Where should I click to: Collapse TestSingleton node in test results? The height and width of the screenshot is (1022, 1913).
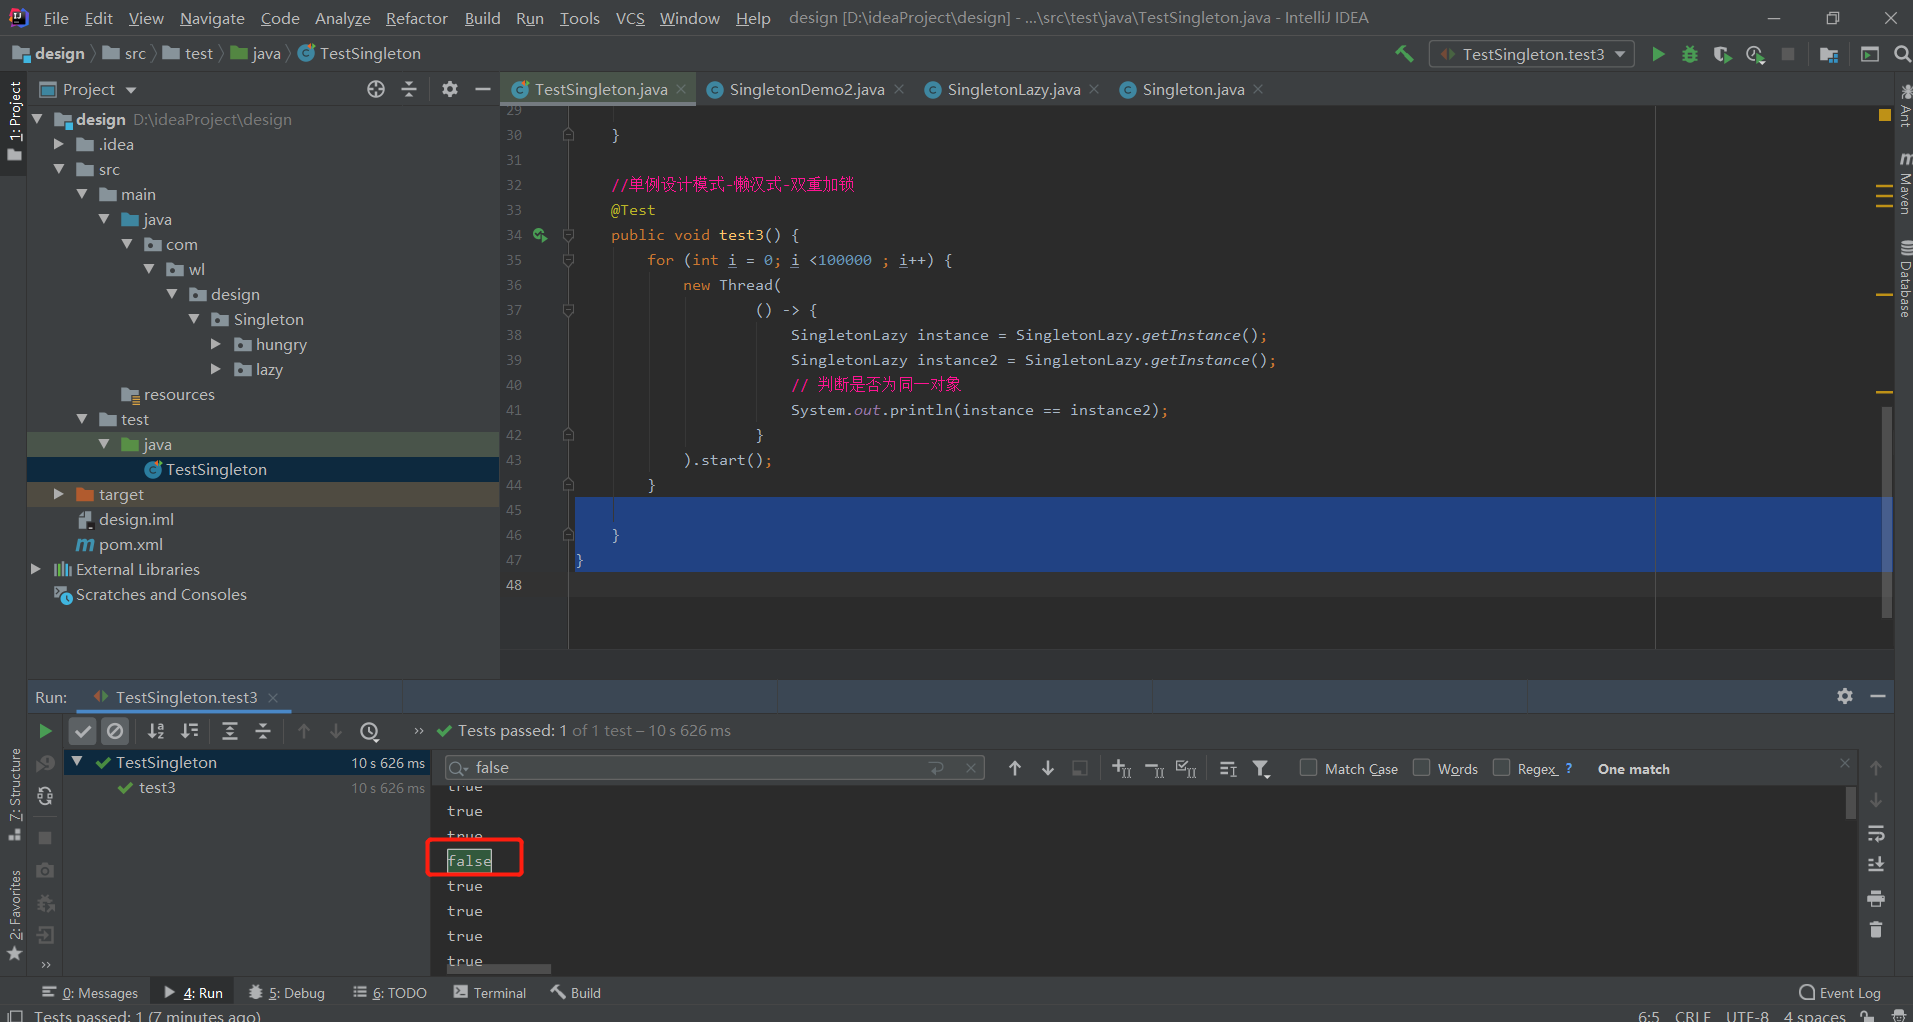pyautogui.click(x=77, y=762)
